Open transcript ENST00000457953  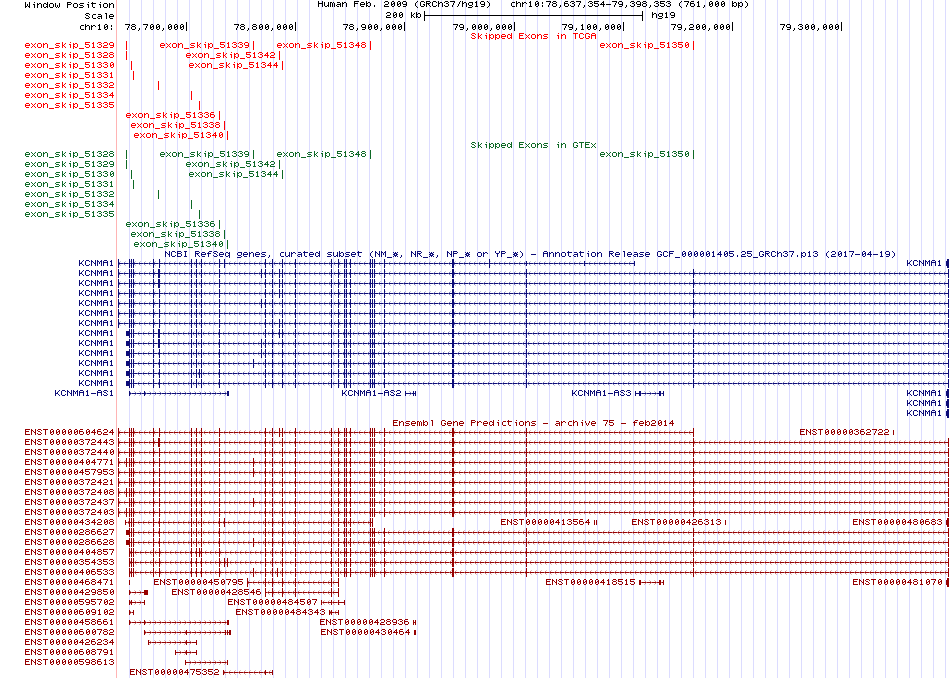69,472
